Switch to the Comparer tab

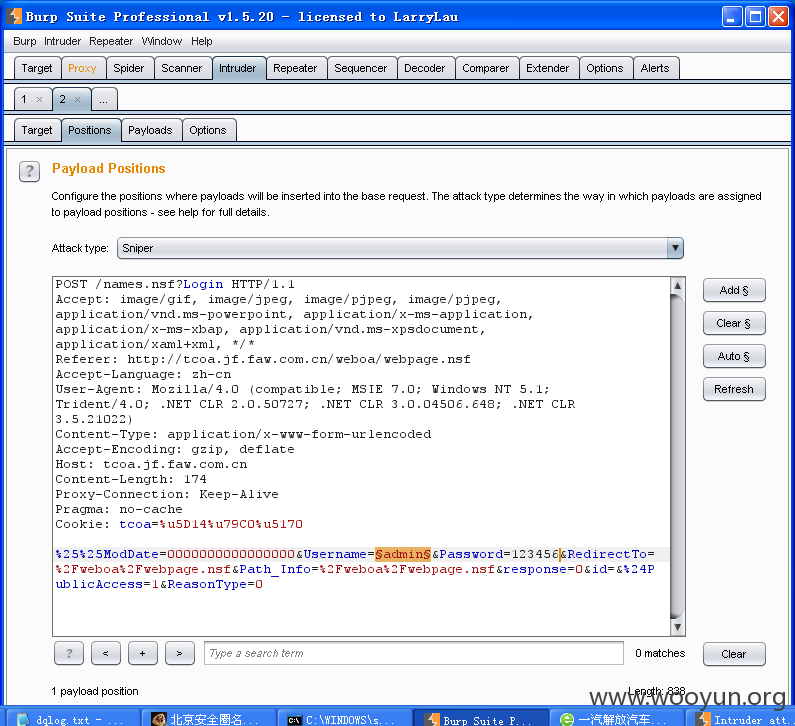tap(485, 68)
